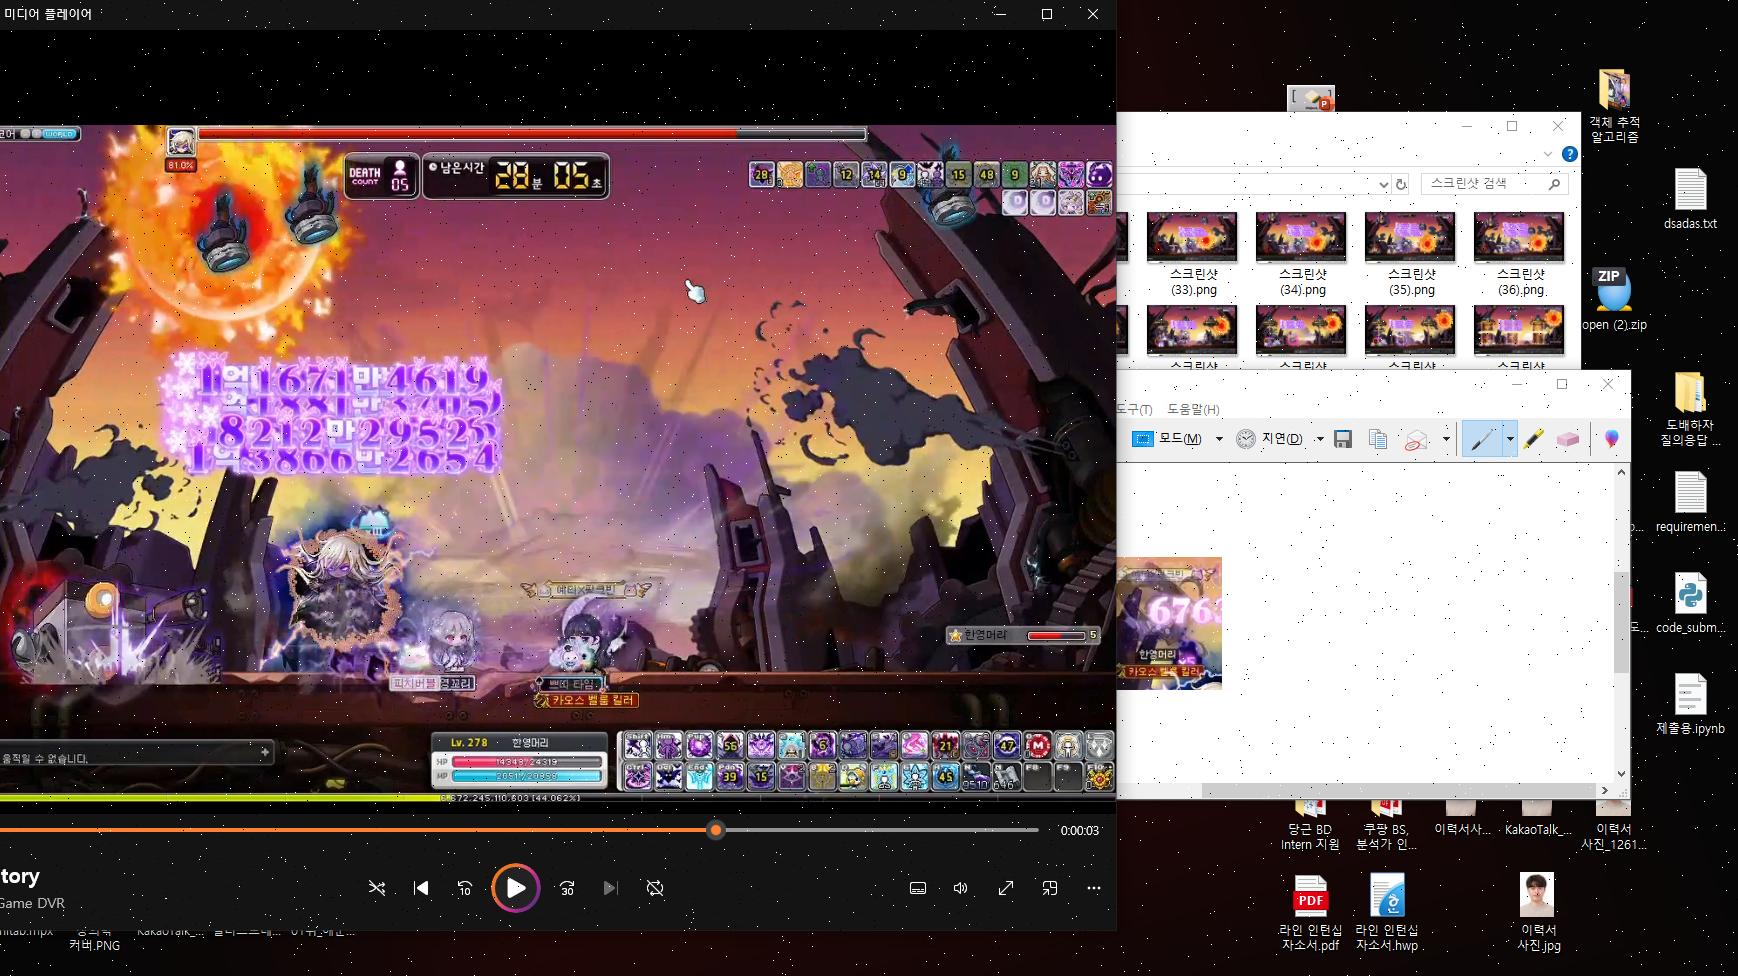The height and width of the screenshot is (976, 1738).
Task: Select the 당근 BD Intern 지원 desktop item
Action: coord(1310,828)
